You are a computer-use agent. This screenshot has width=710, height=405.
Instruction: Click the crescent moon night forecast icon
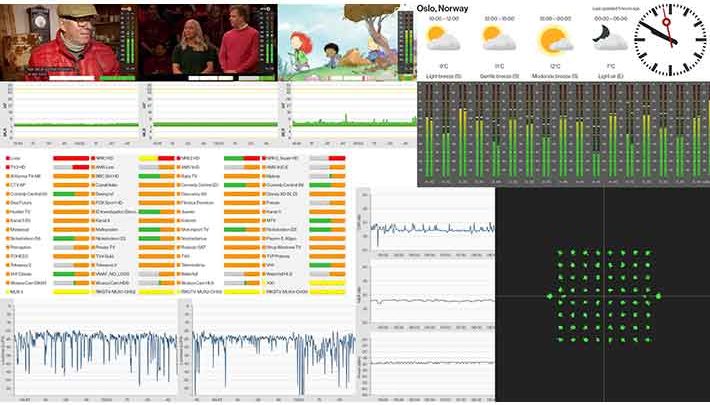tap(605, 38)
